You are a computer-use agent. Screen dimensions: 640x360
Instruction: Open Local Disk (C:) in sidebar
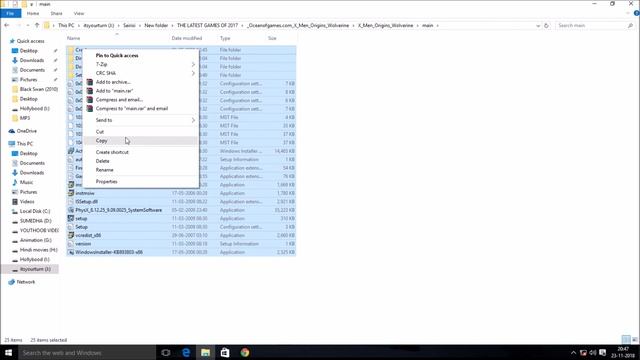tap(35, 211)
